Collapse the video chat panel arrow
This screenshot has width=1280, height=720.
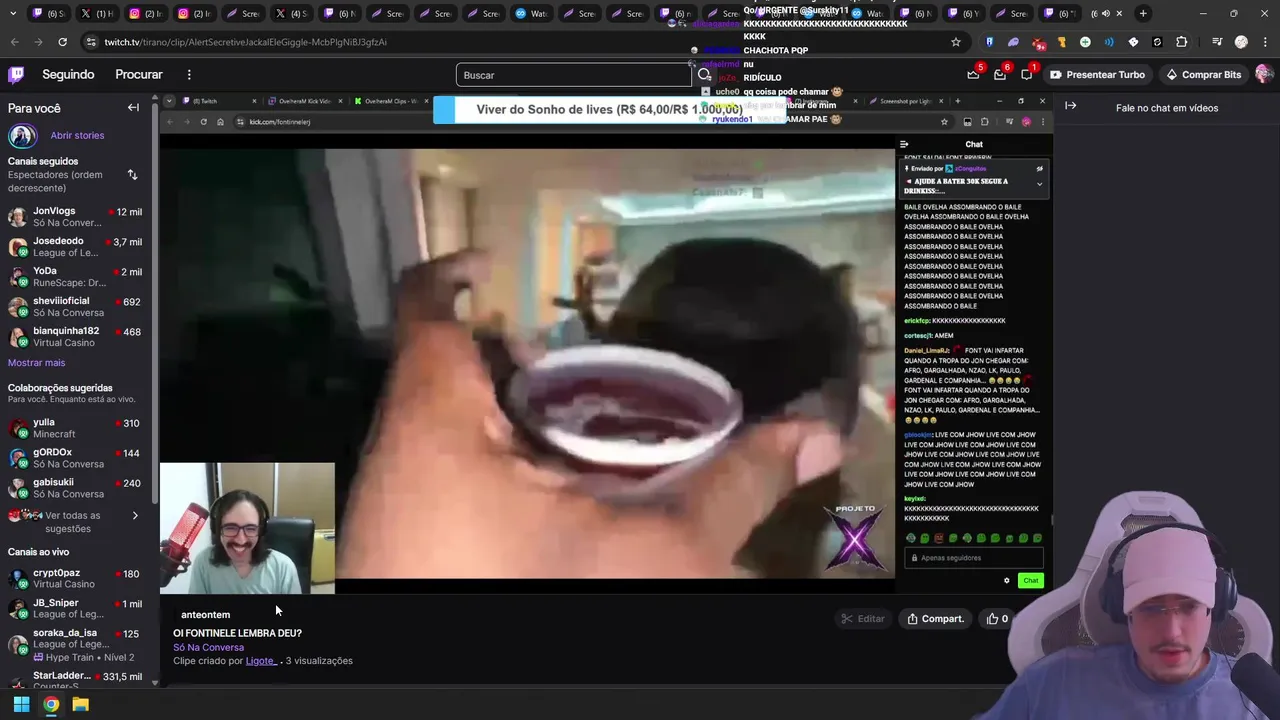click(1071, 105)
